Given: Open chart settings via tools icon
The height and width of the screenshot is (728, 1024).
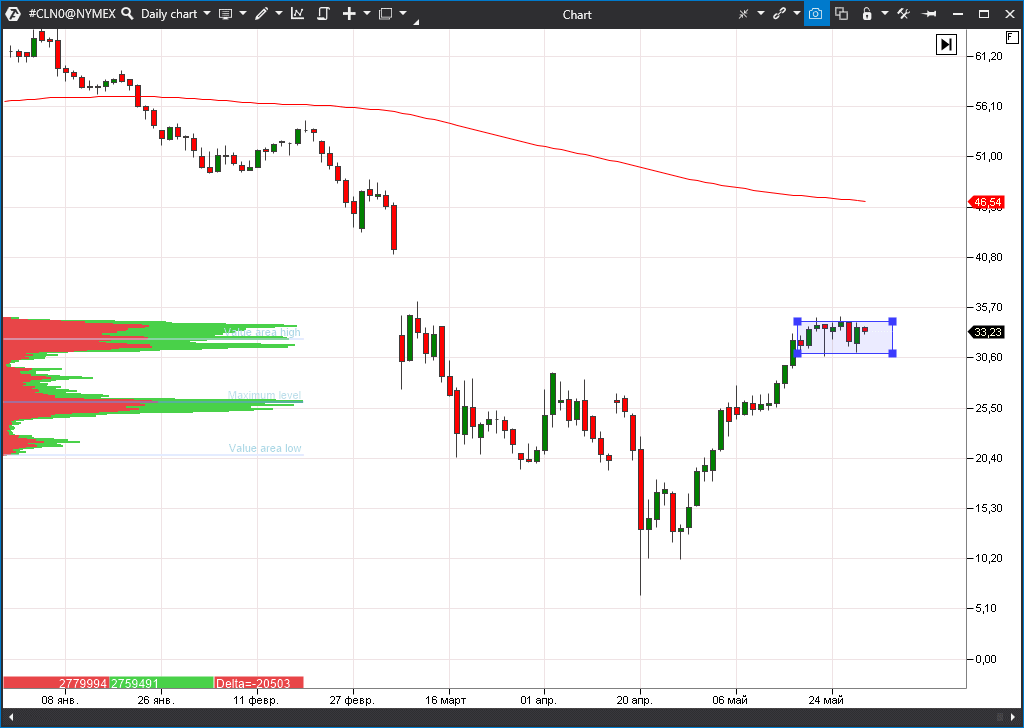Looking at the screenshot, I should [903, 14].
